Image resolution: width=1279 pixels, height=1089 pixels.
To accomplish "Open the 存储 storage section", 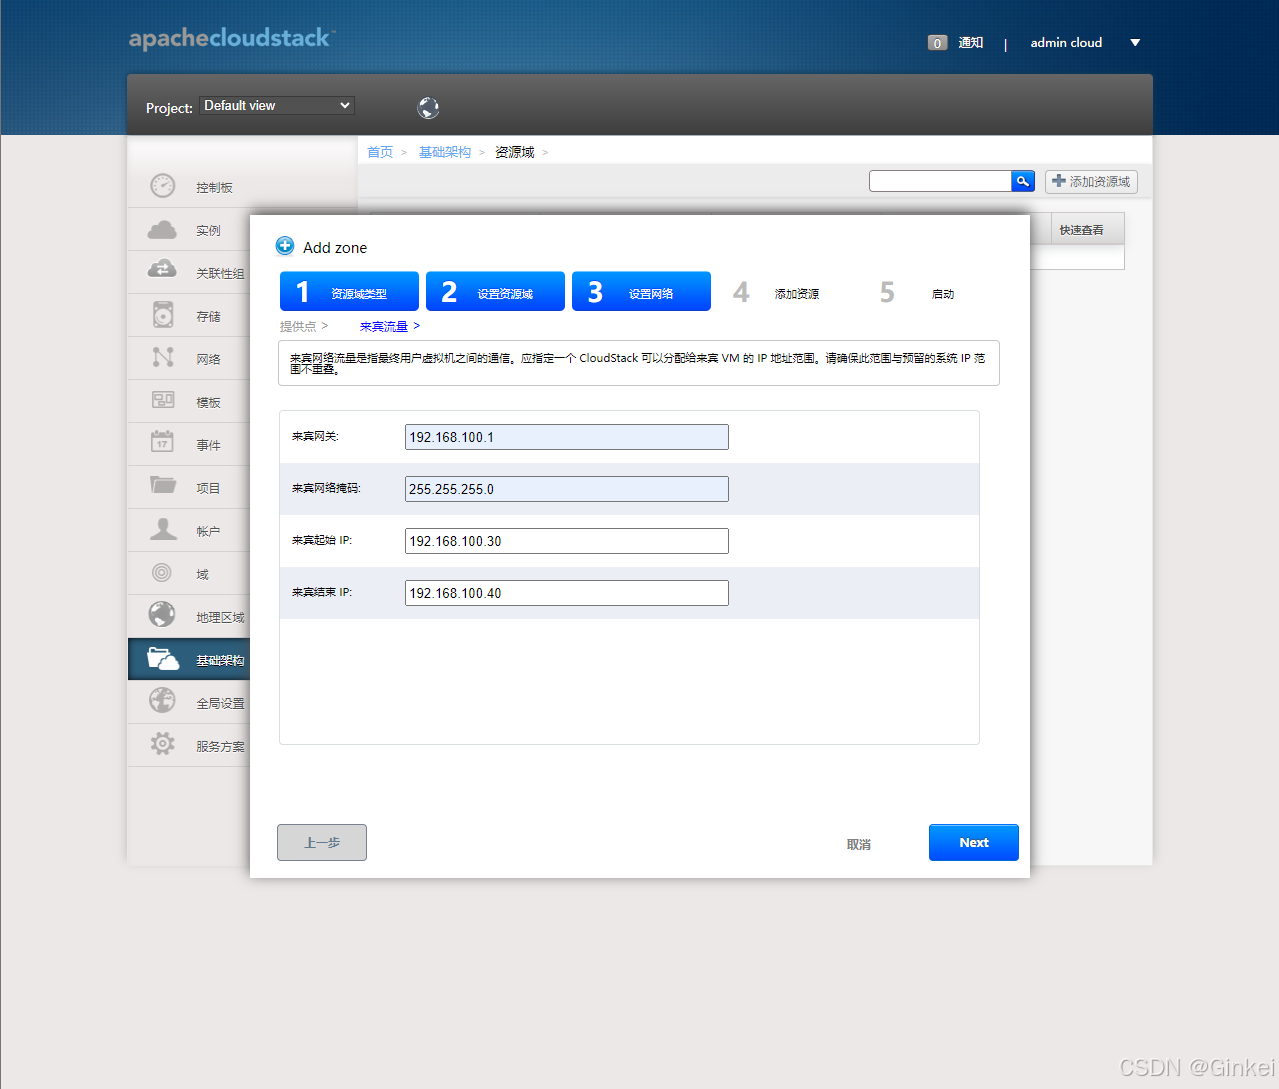I will point(207,315).
